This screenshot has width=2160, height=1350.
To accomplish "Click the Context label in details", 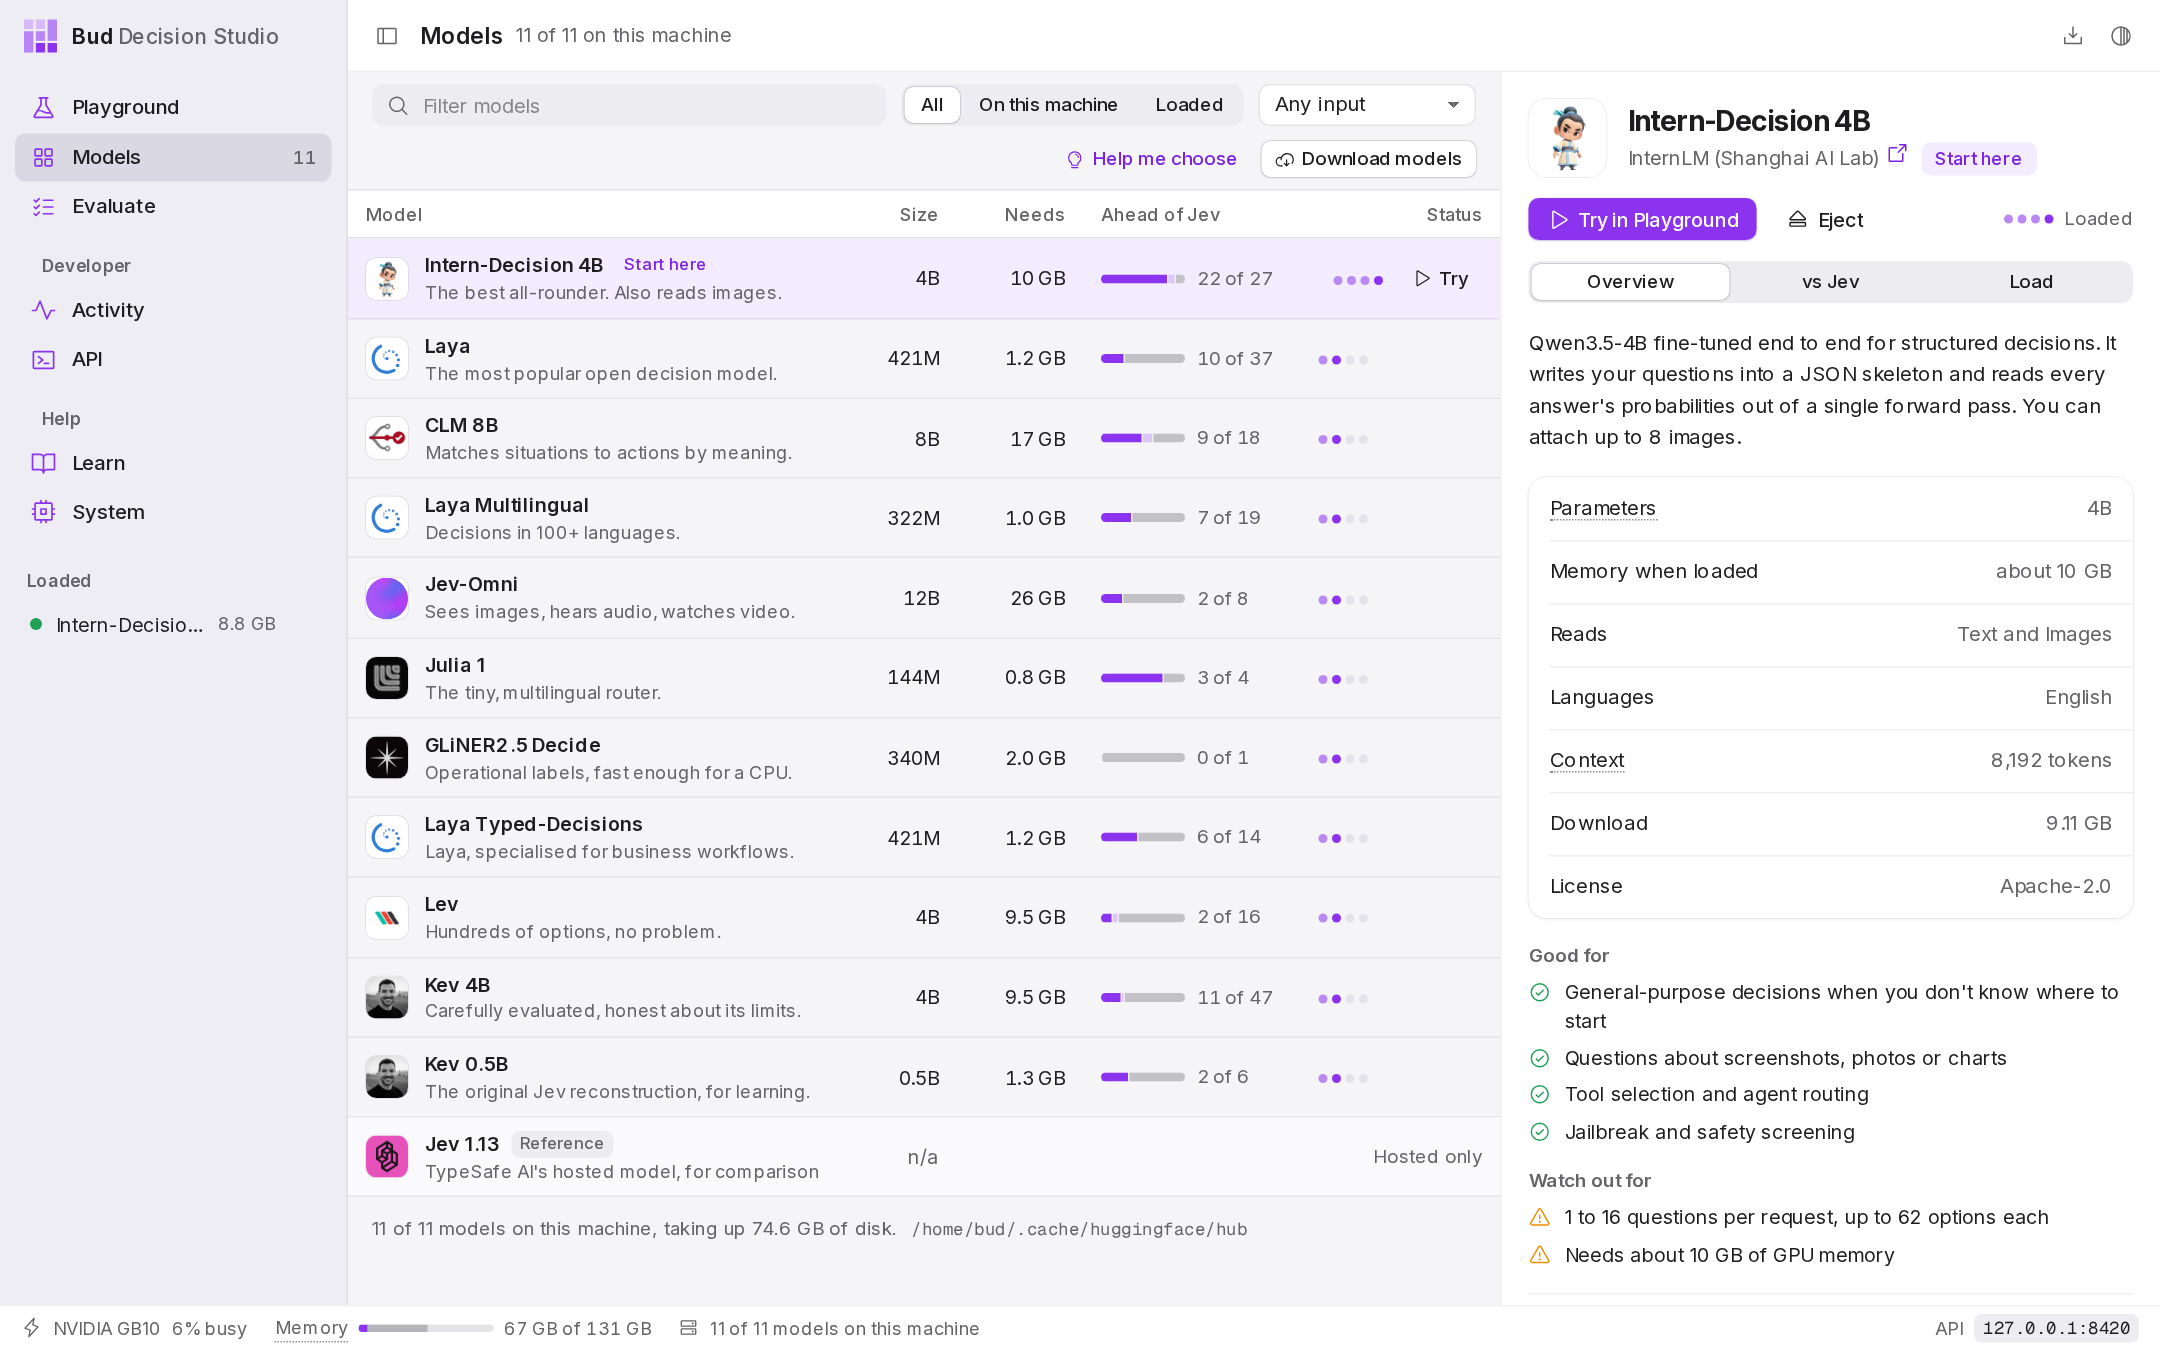I will pyautogui.click(x=1587, y=760).
